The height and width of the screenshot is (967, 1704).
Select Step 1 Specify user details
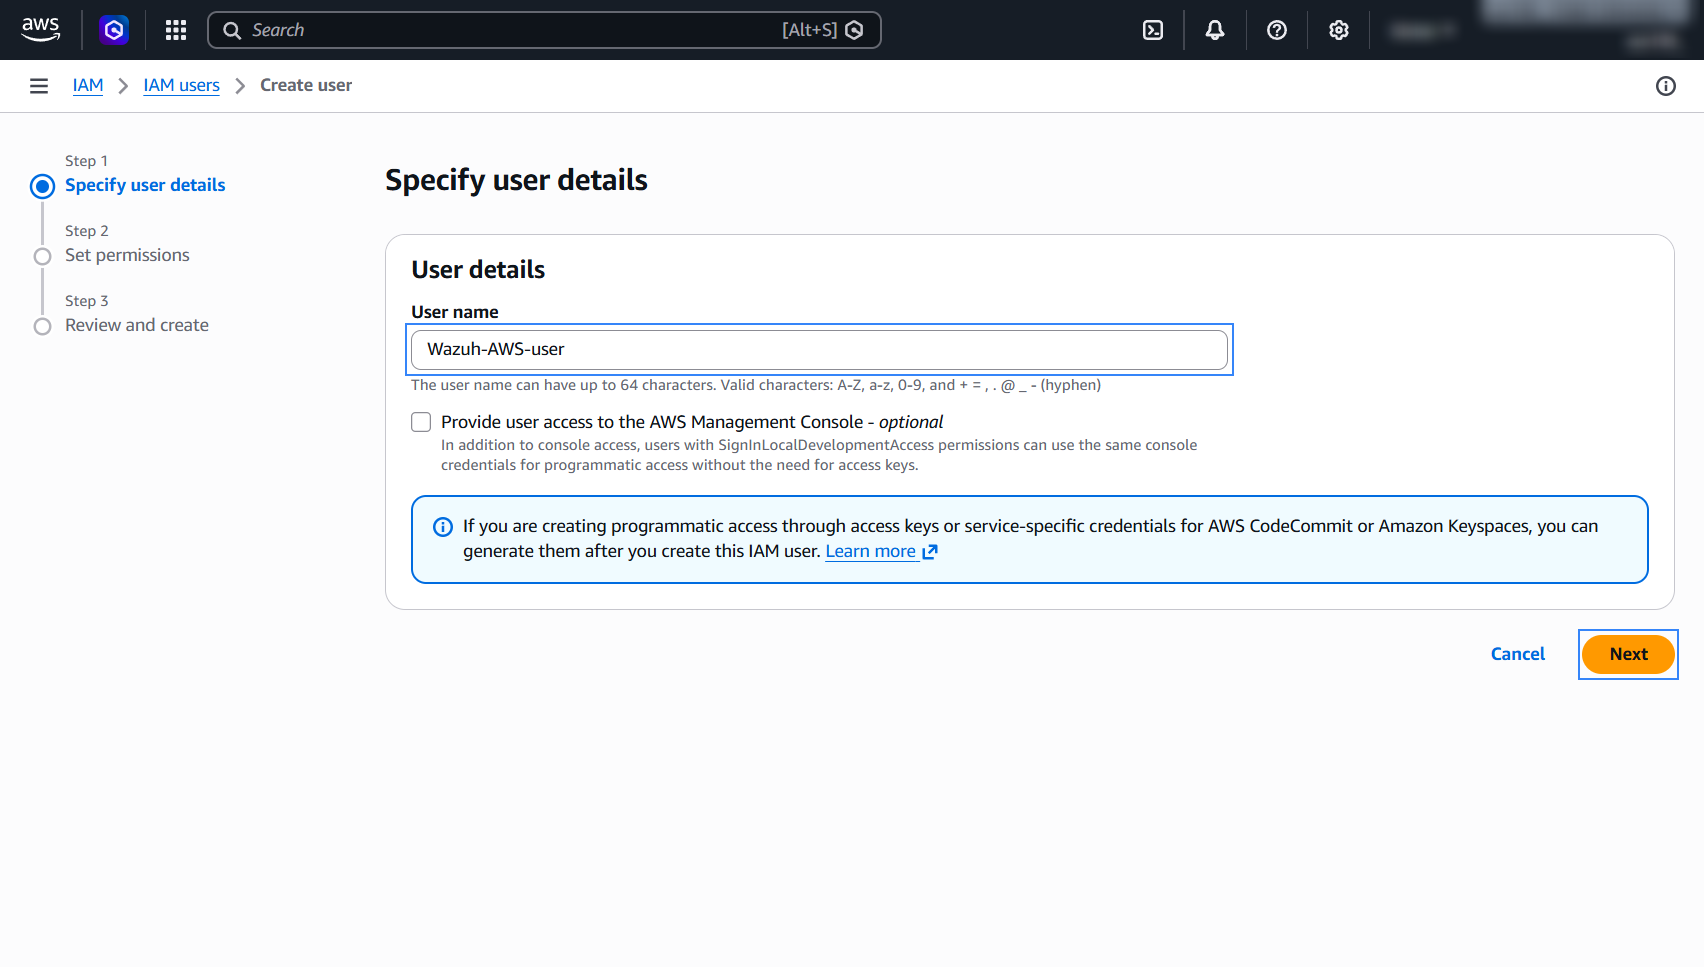(x=42, y=186)
